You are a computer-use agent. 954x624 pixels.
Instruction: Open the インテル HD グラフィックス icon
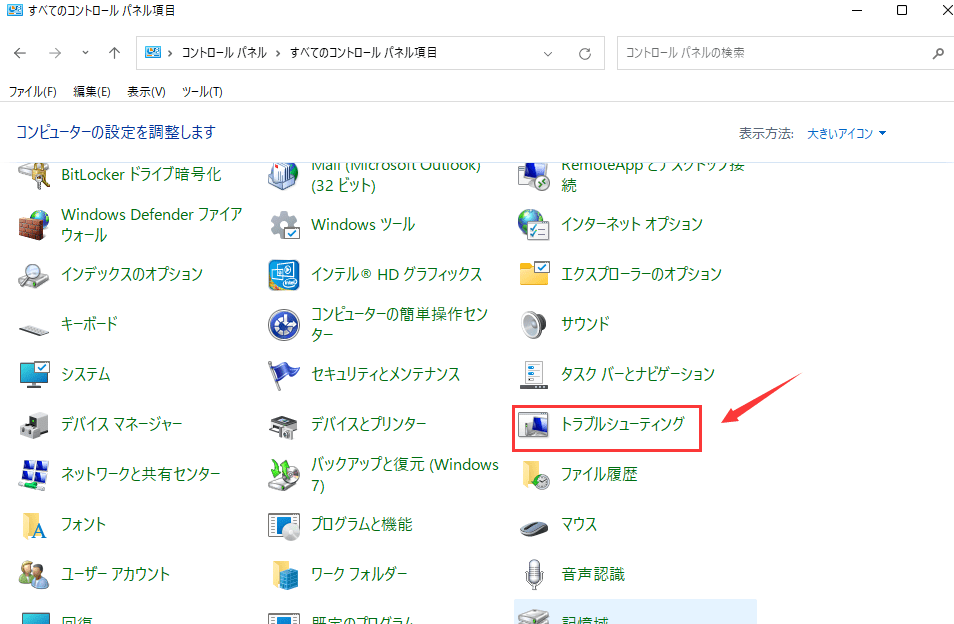[284, 275]
